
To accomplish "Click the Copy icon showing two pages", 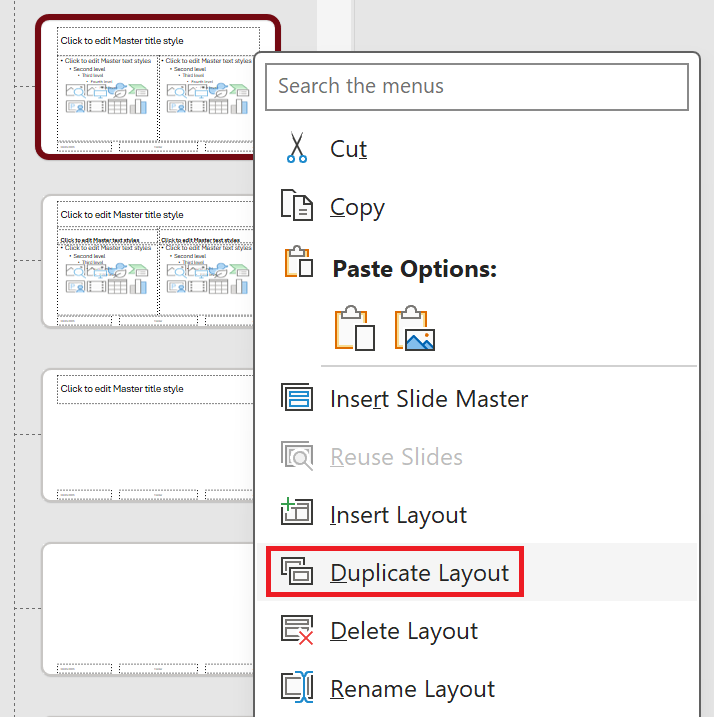I will (297, 206).
